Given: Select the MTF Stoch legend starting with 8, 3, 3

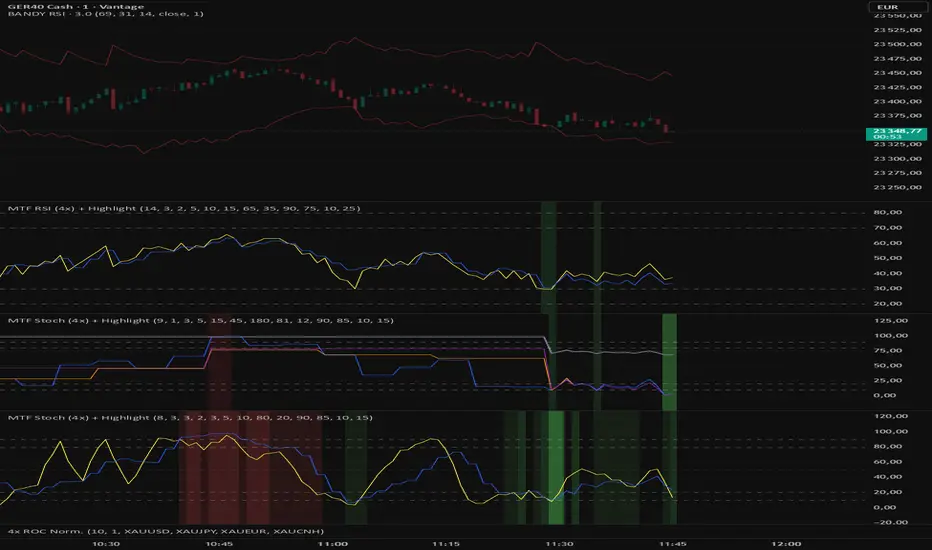Looking at the screenshot, I should click(x=190, y=417).
